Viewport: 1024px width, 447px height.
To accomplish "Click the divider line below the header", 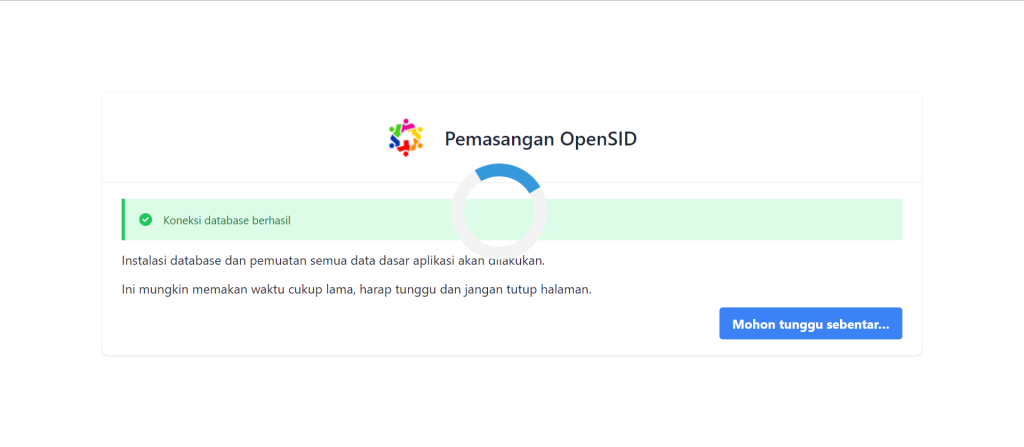I will pos(512,182).
